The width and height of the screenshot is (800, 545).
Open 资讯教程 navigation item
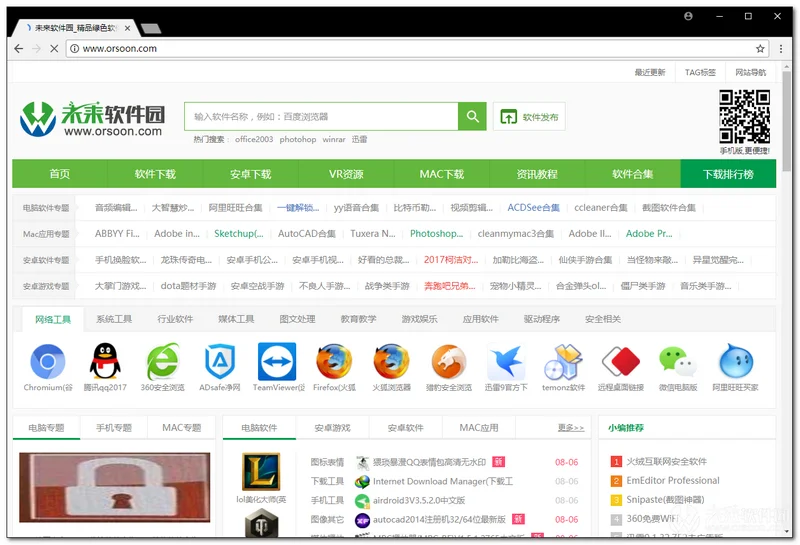coord(537,174)
